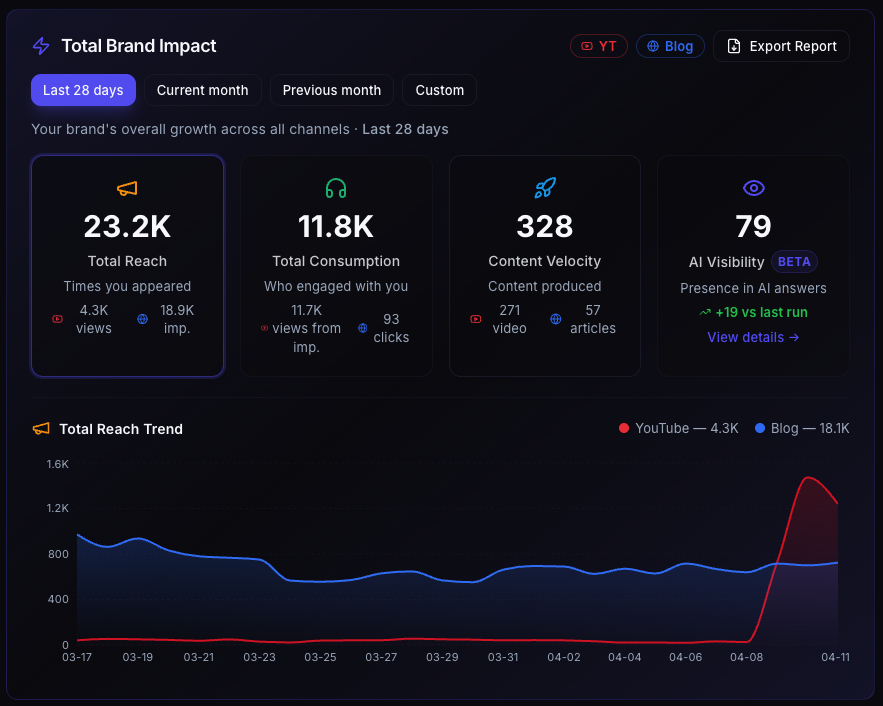Open the Current month view
Screen dimensions: 883x706
click(202, 90)
